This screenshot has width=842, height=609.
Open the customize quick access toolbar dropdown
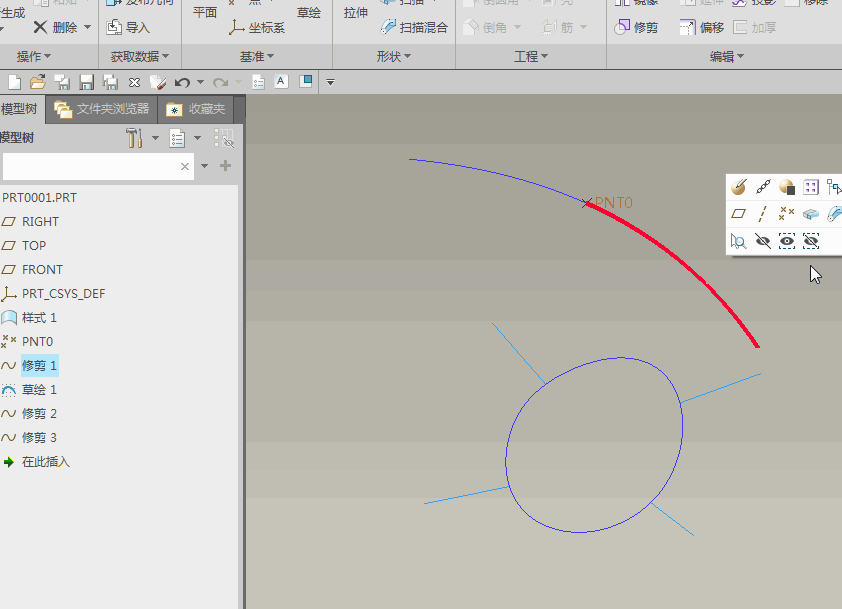point(330,82)
